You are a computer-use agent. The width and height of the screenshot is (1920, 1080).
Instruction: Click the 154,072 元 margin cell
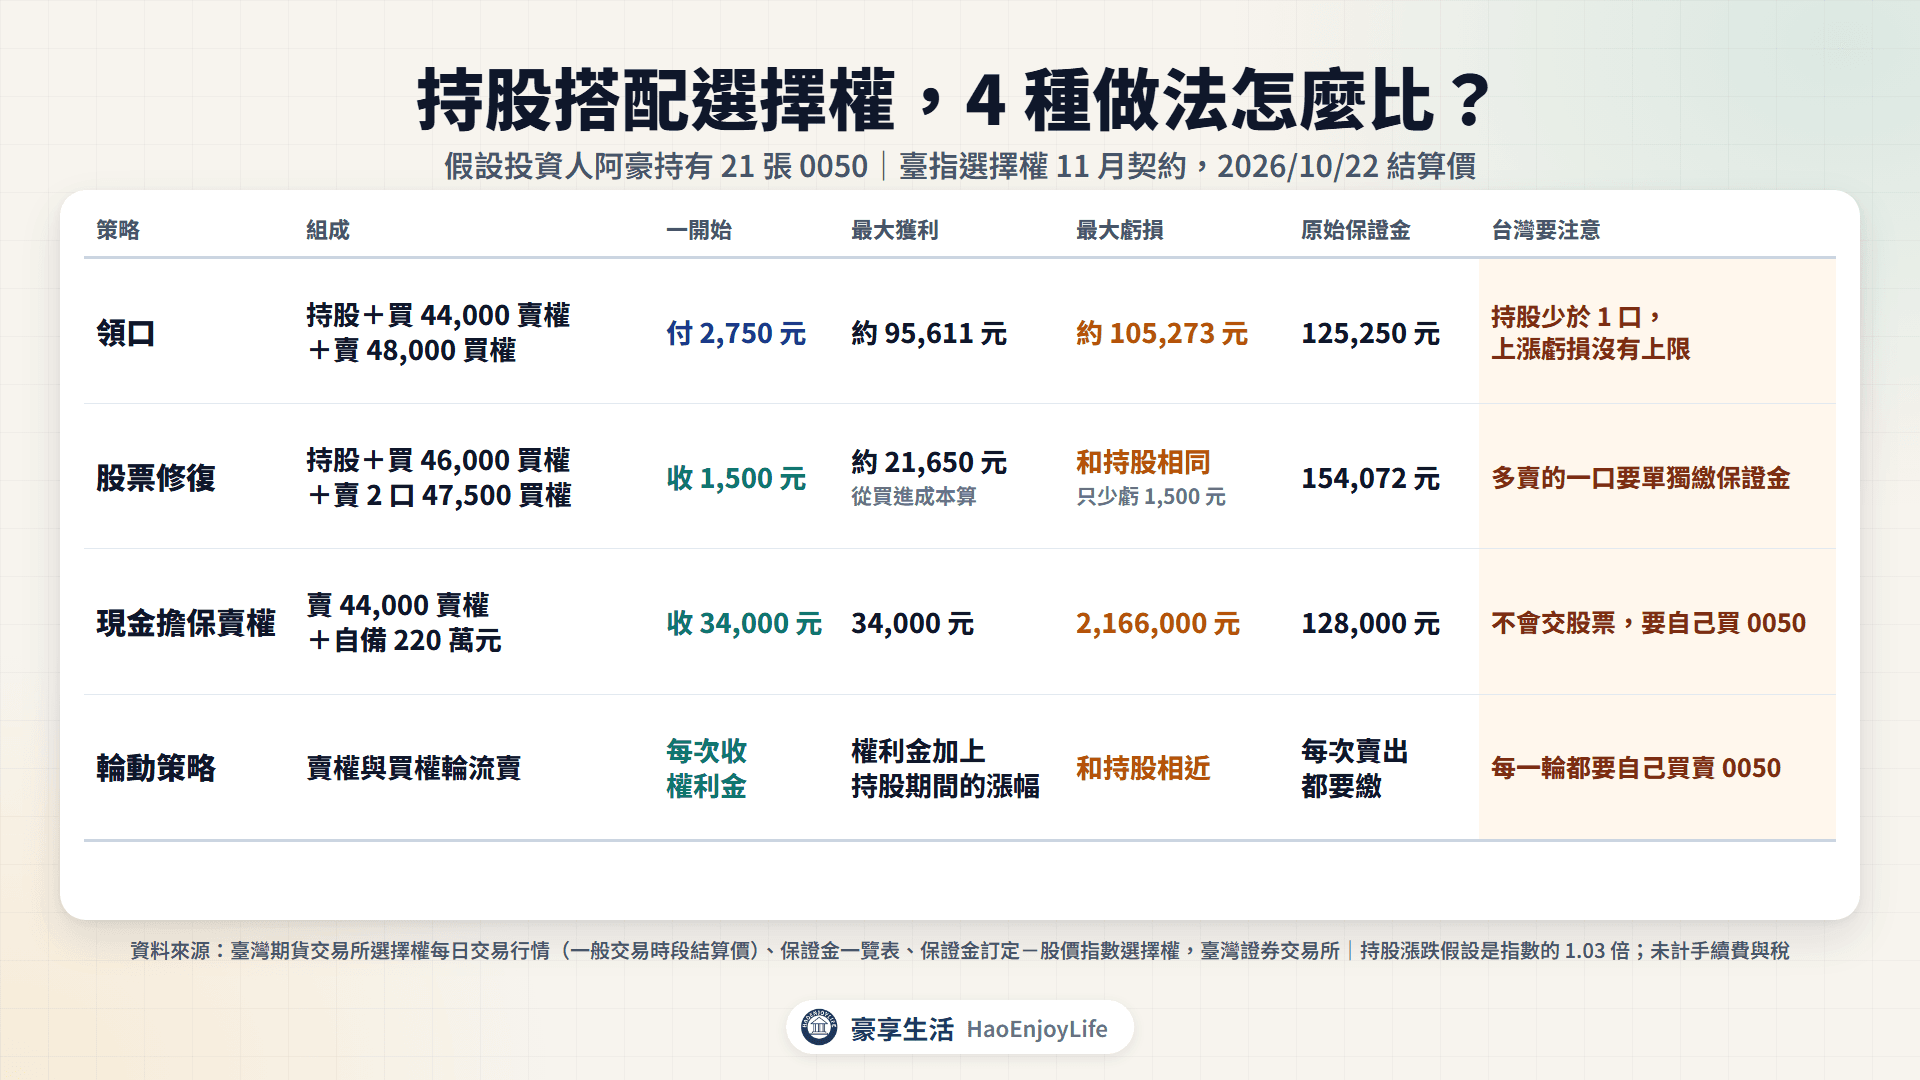click(1371, 478)
